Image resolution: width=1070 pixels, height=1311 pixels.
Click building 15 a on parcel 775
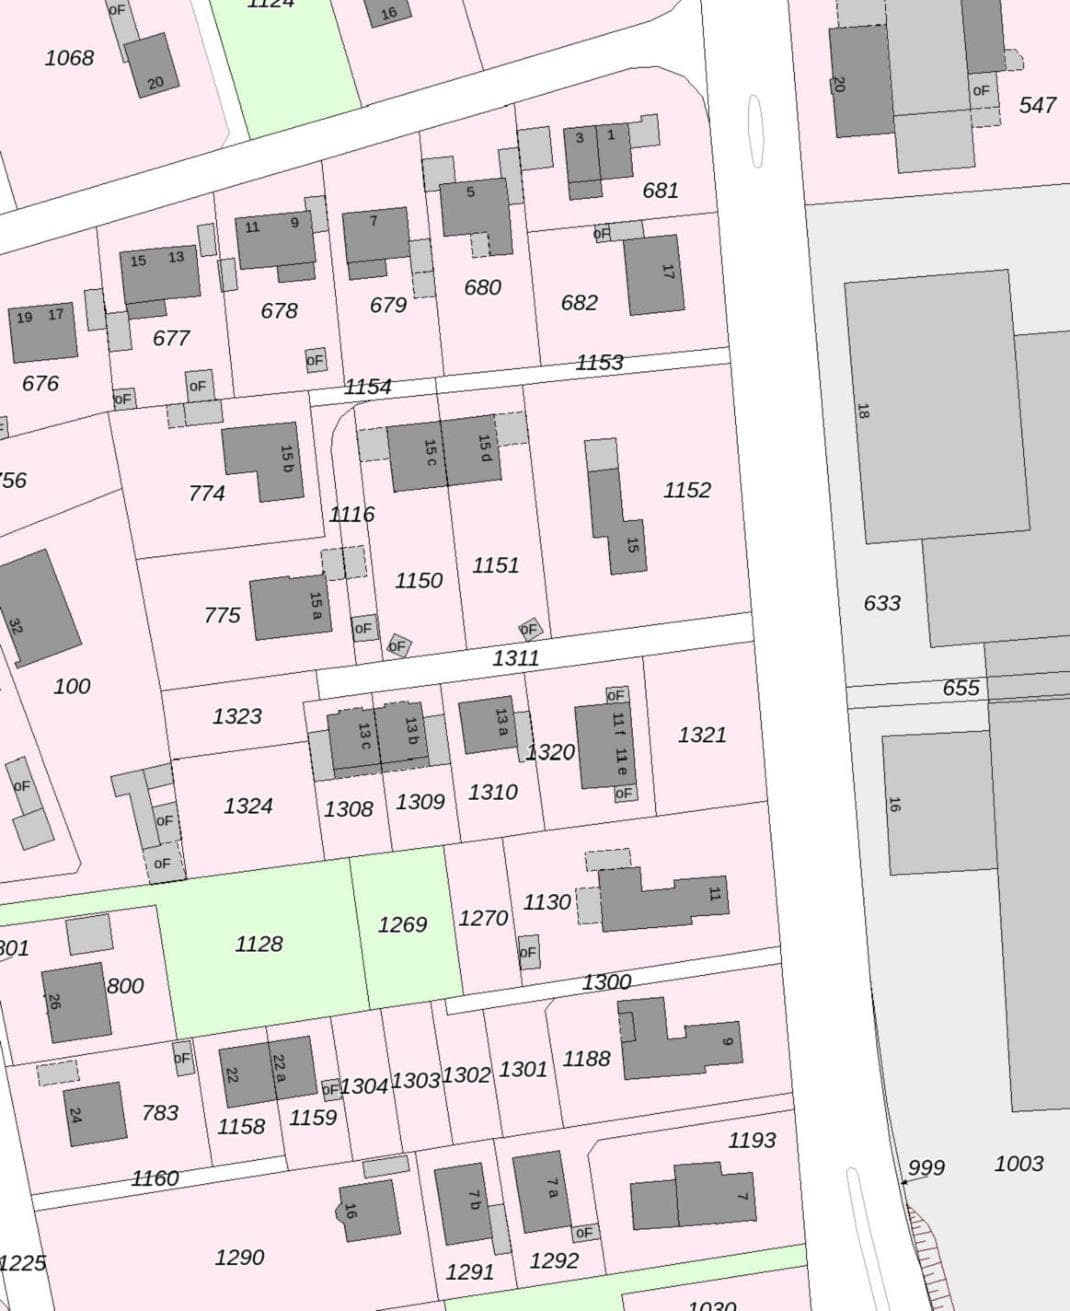[x=289, y=607]
